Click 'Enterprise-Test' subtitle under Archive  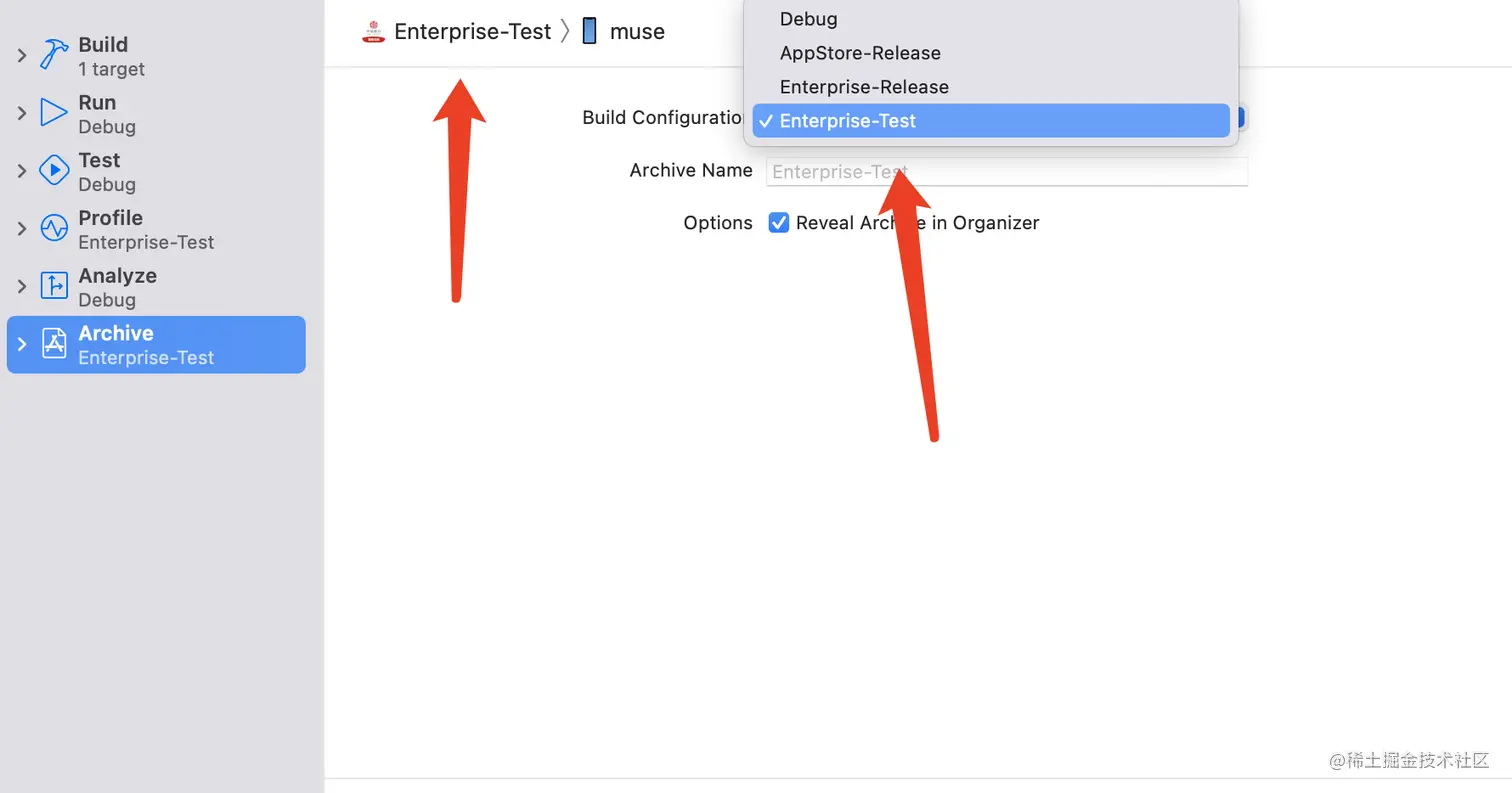click(x=146, y=358)
